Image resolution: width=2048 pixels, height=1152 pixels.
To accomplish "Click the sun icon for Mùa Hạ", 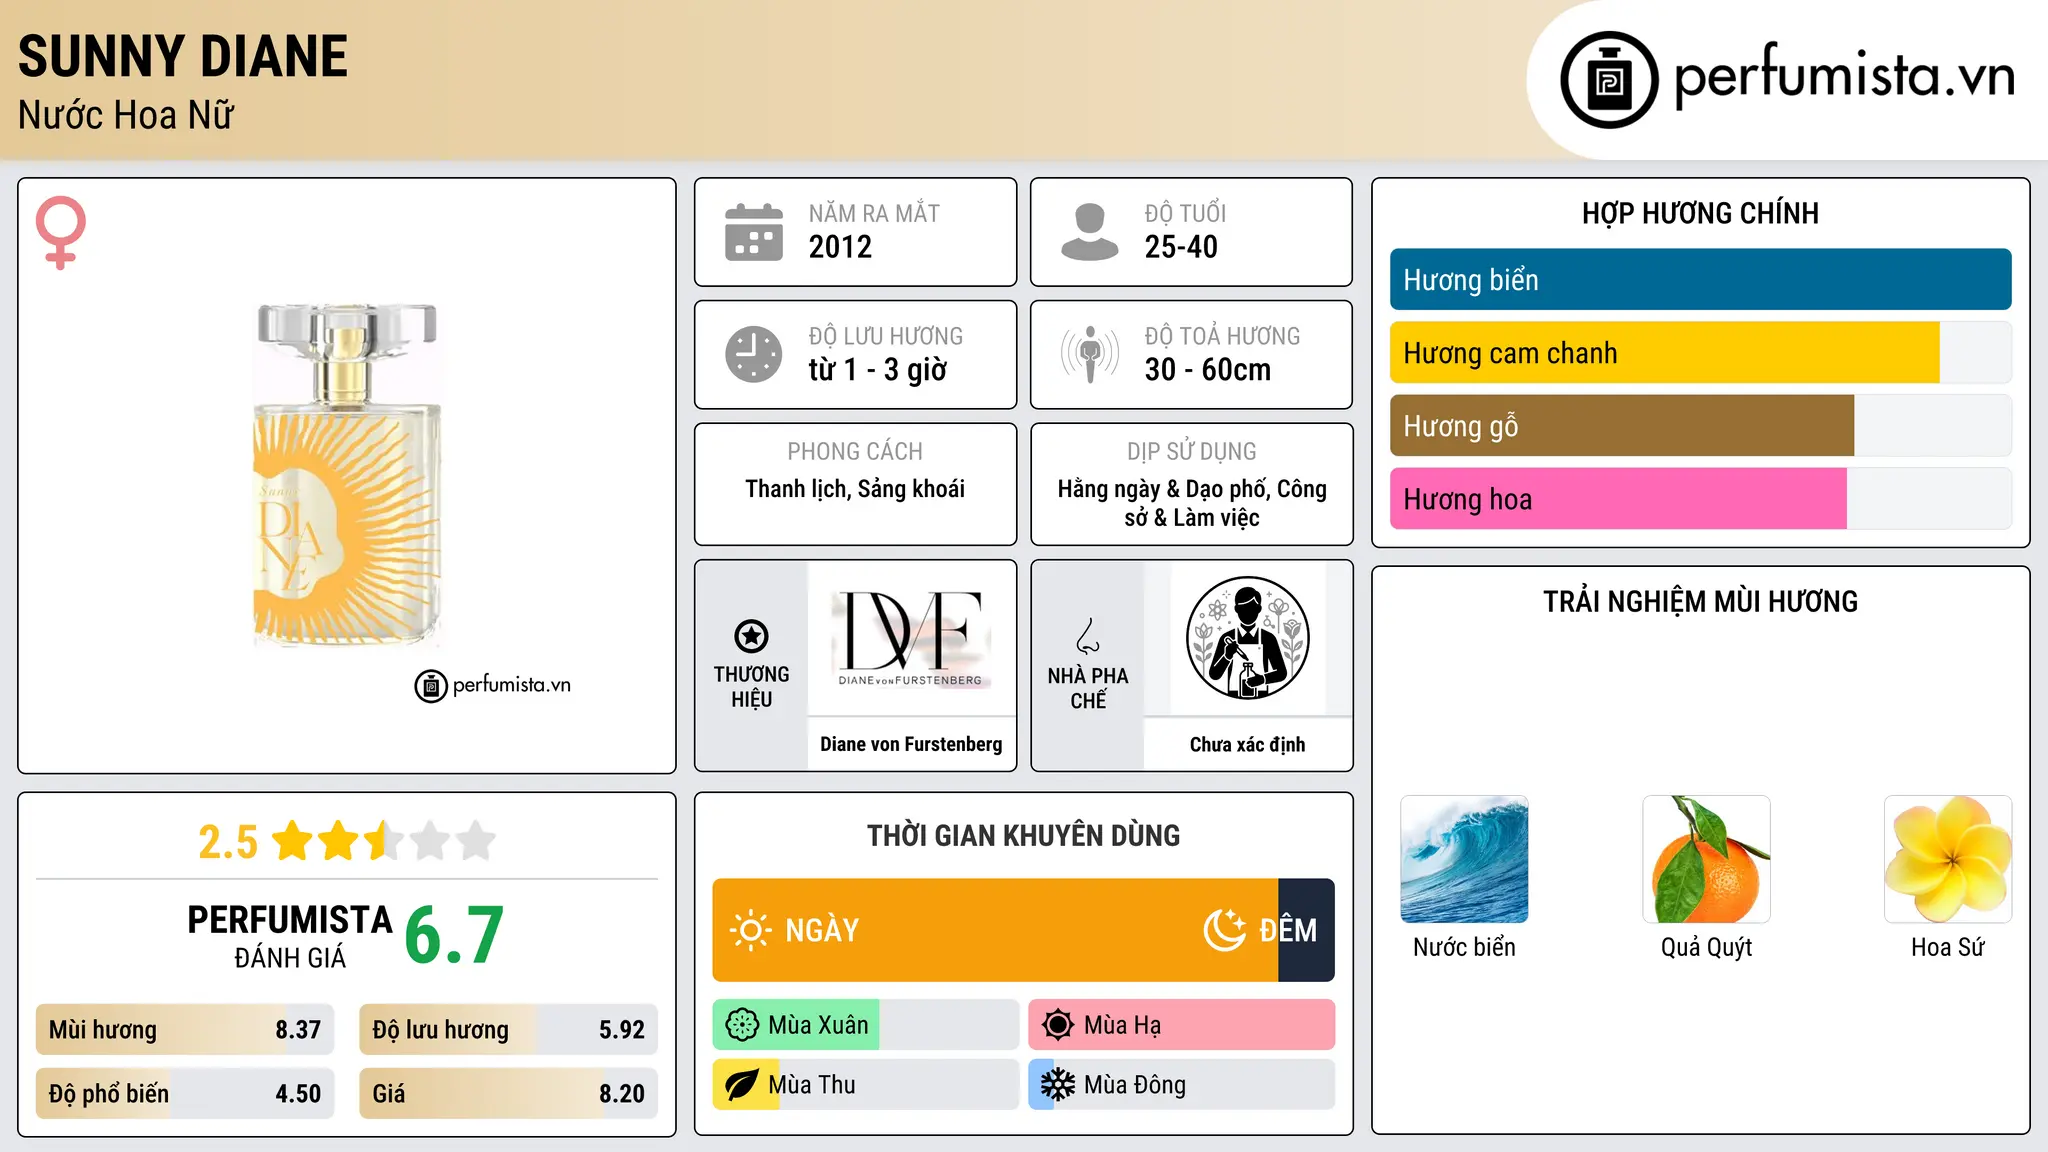I will pos(1058,1025).
